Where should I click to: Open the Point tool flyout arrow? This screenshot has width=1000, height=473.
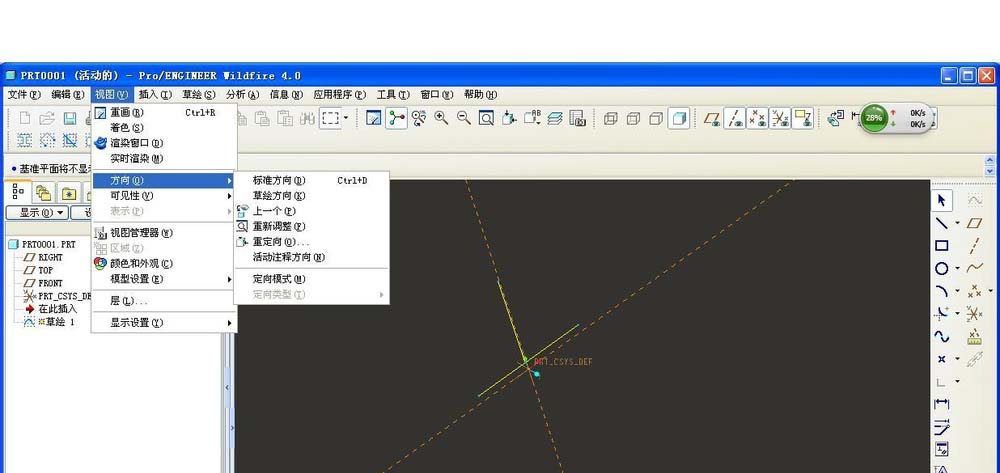pos(957,359)
